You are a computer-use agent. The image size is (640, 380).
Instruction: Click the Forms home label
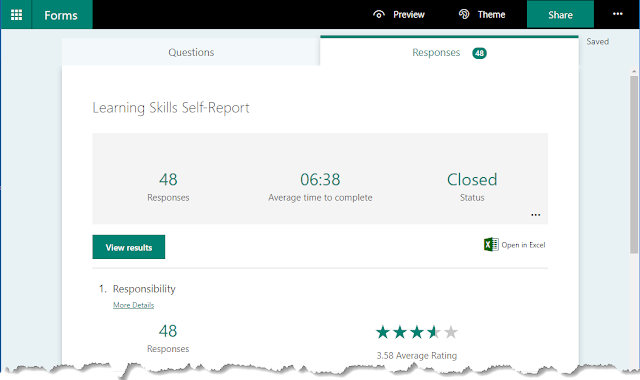coord(61,15)
